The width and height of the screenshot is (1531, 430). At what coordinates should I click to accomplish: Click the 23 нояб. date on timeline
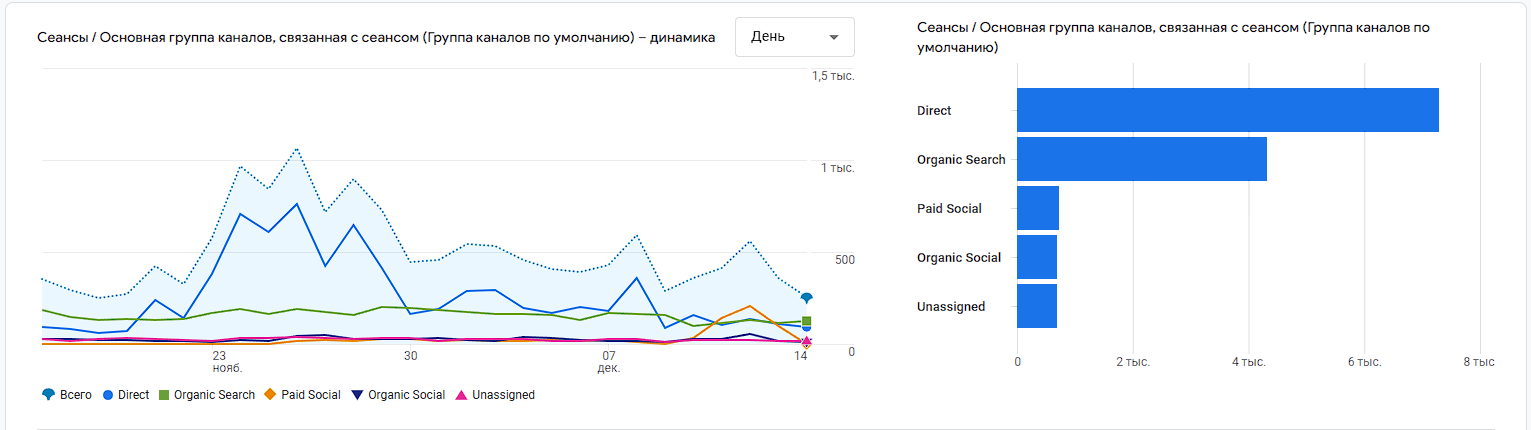(x=220, y=361)
